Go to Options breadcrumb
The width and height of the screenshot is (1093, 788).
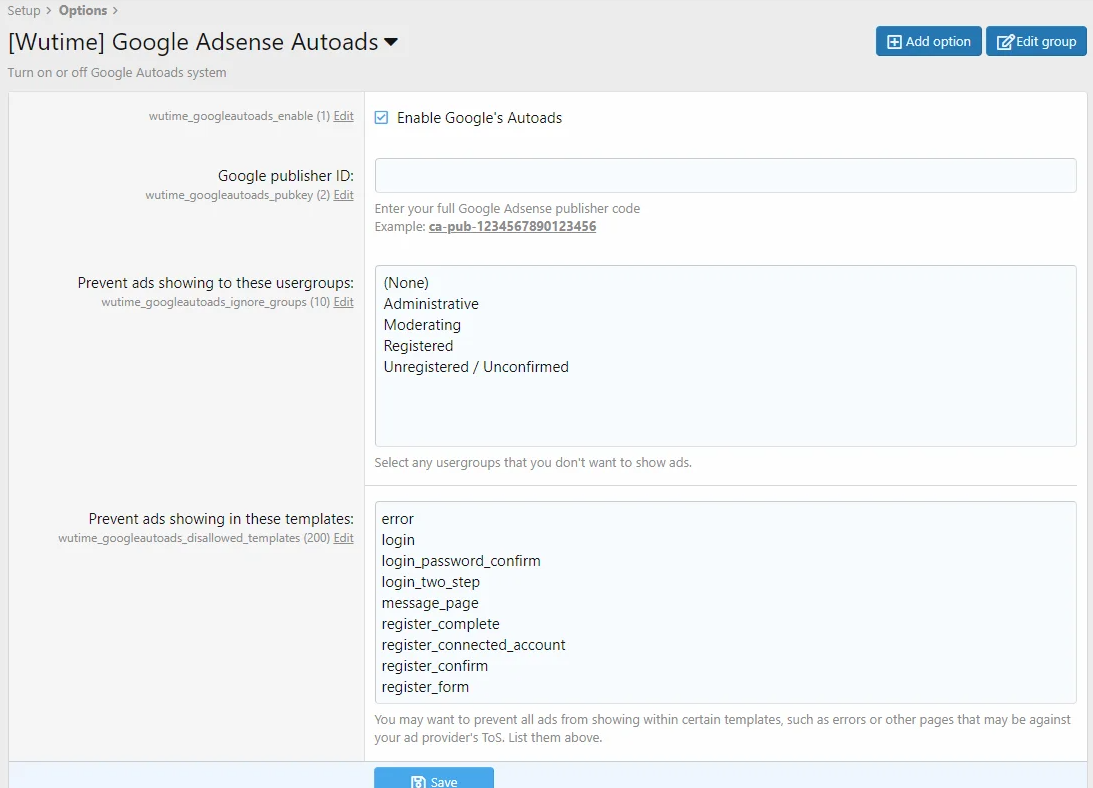coord(83,10)
